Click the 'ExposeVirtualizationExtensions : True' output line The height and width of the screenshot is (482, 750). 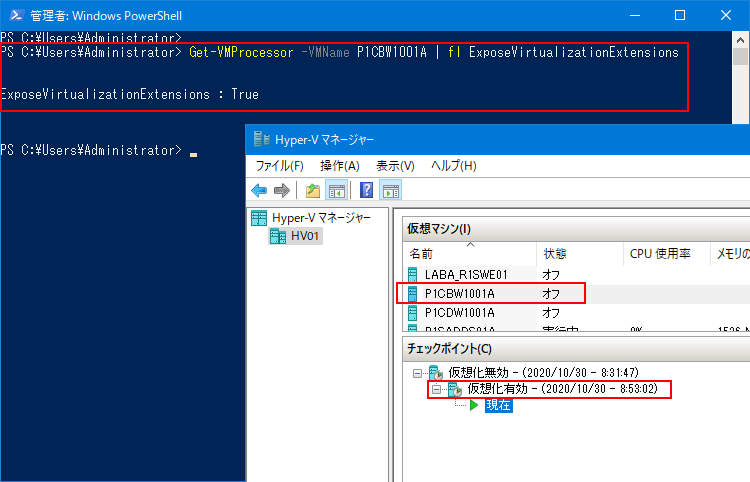(130, 94)
